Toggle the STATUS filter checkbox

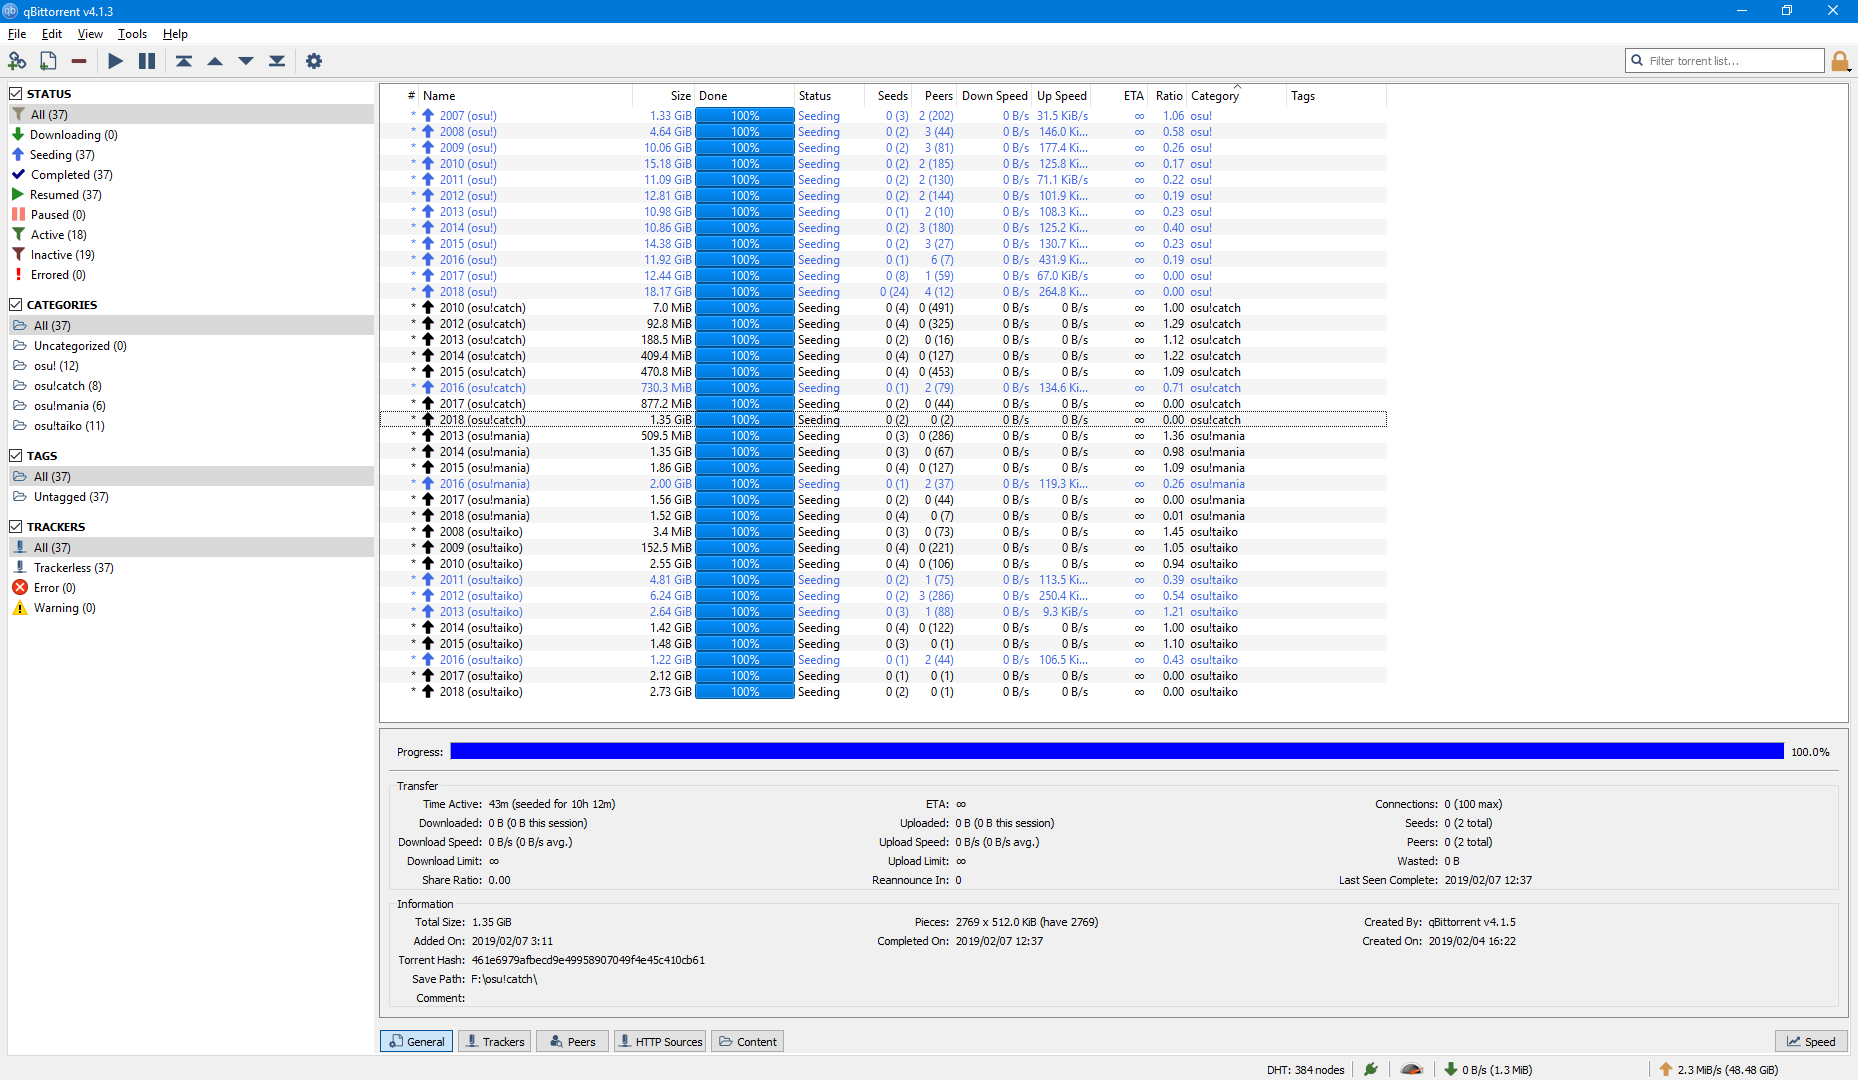[16, 93]
